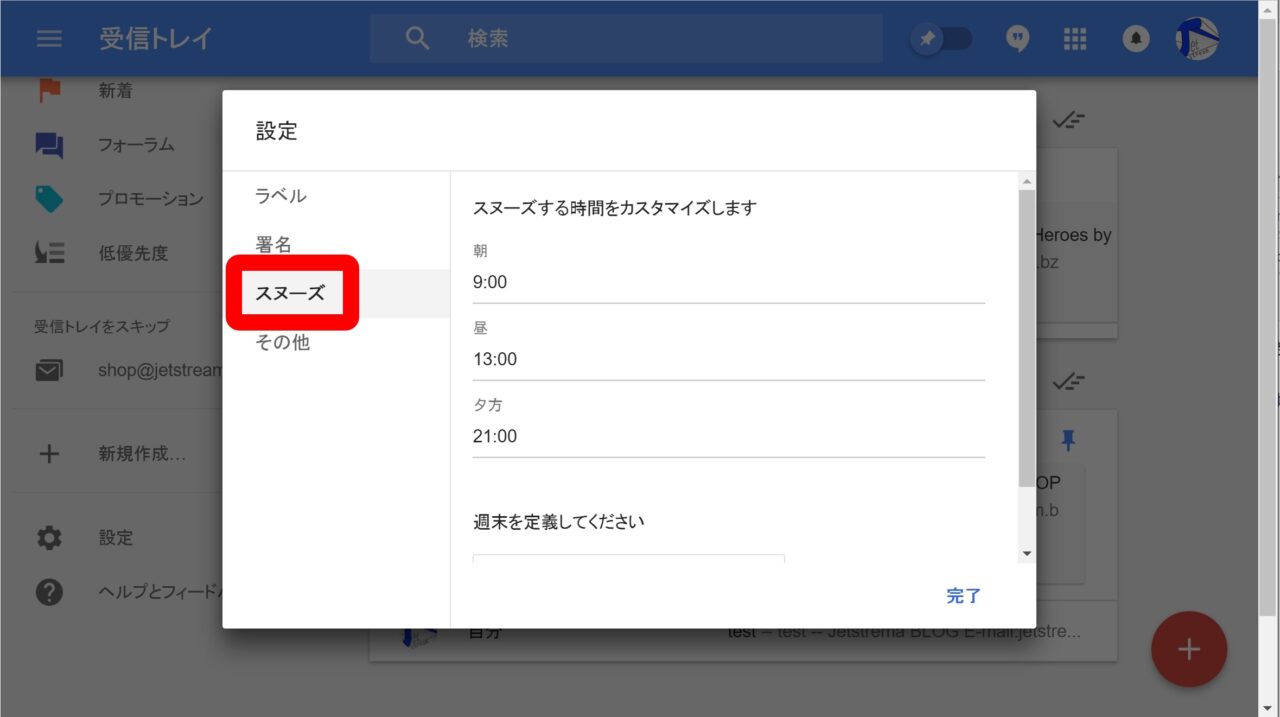Click the blue pin icon on email
The width and height of the screenshot is (1280, 717).
(x=1068, y=440)
